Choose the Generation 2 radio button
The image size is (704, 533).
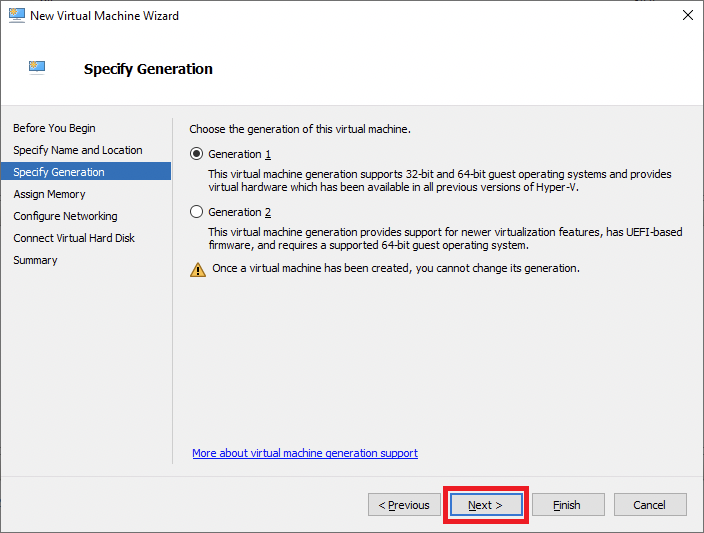click(197, 212)
